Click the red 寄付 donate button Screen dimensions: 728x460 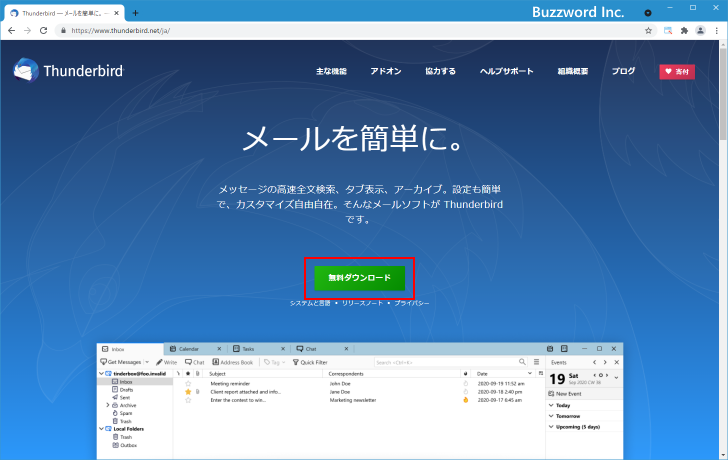677,71
